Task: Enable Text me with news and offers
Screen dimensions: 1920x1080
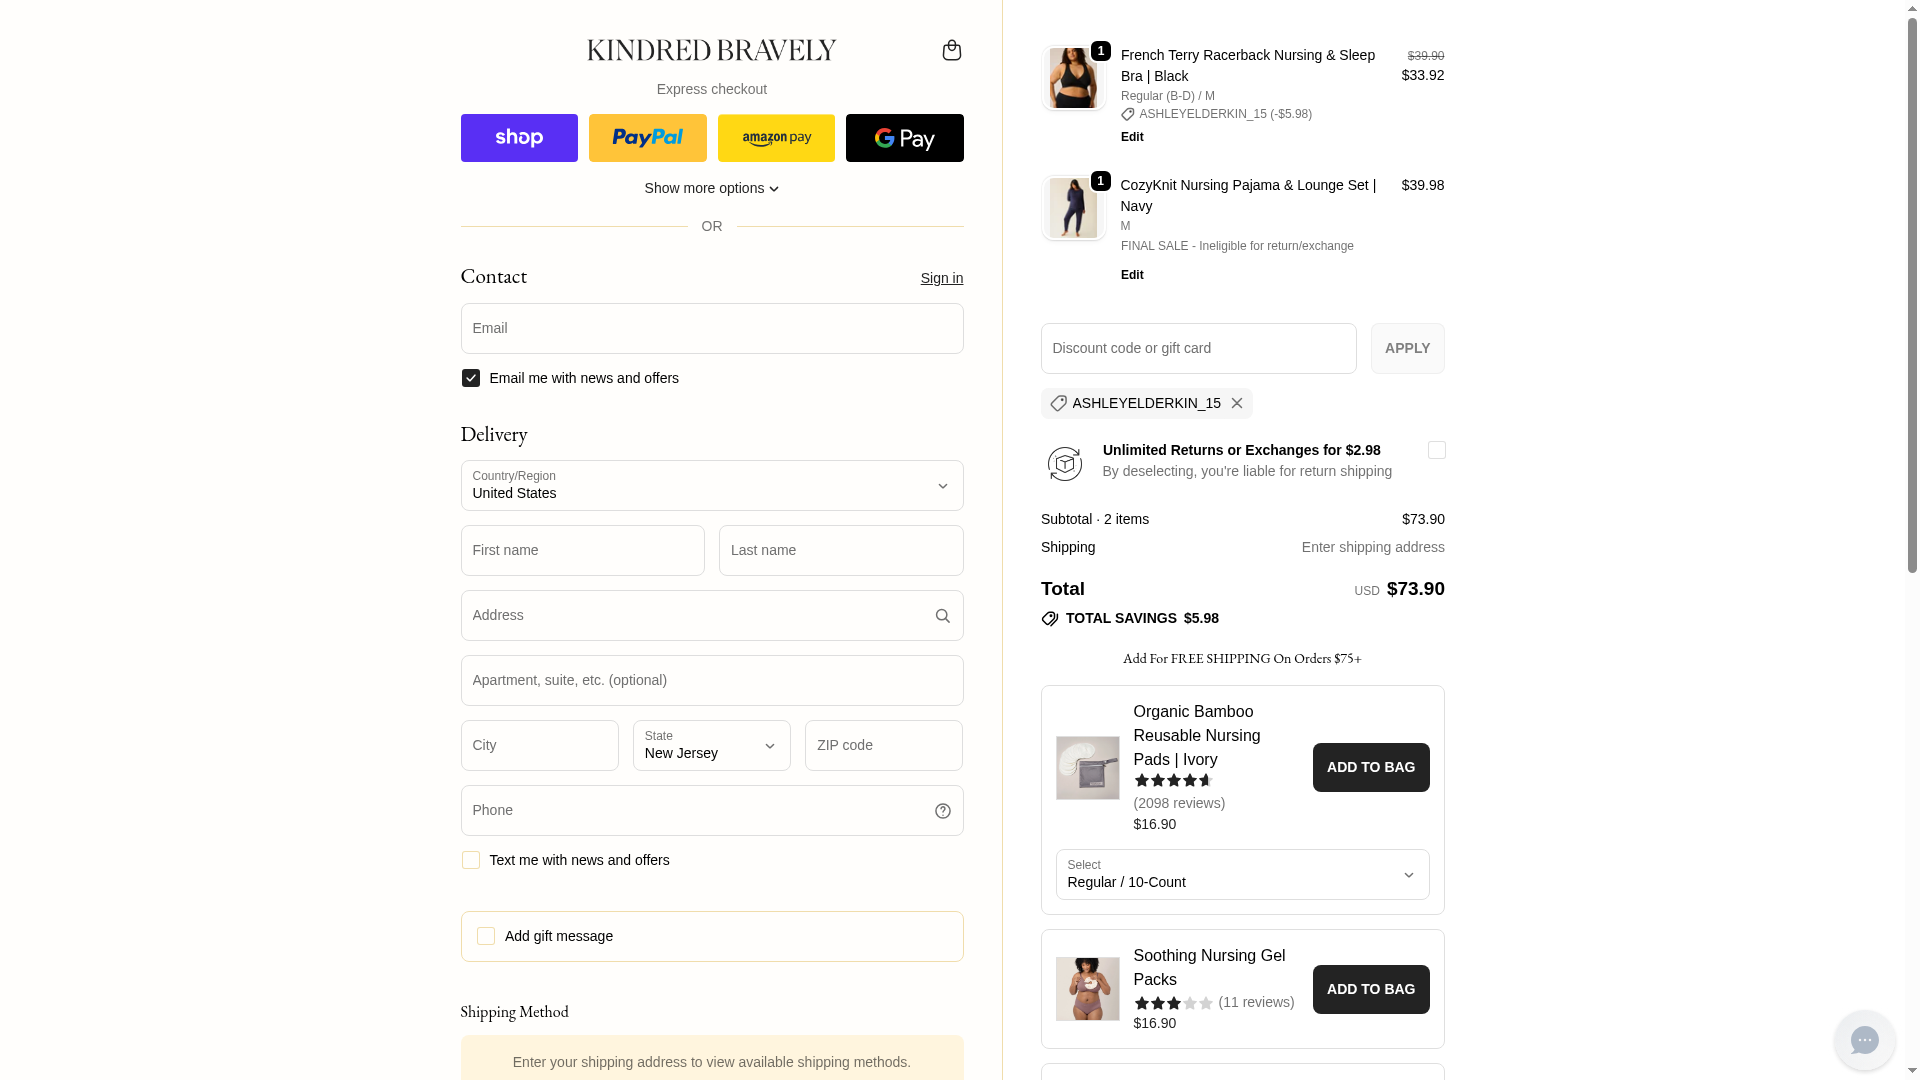Action: (471, 860)
